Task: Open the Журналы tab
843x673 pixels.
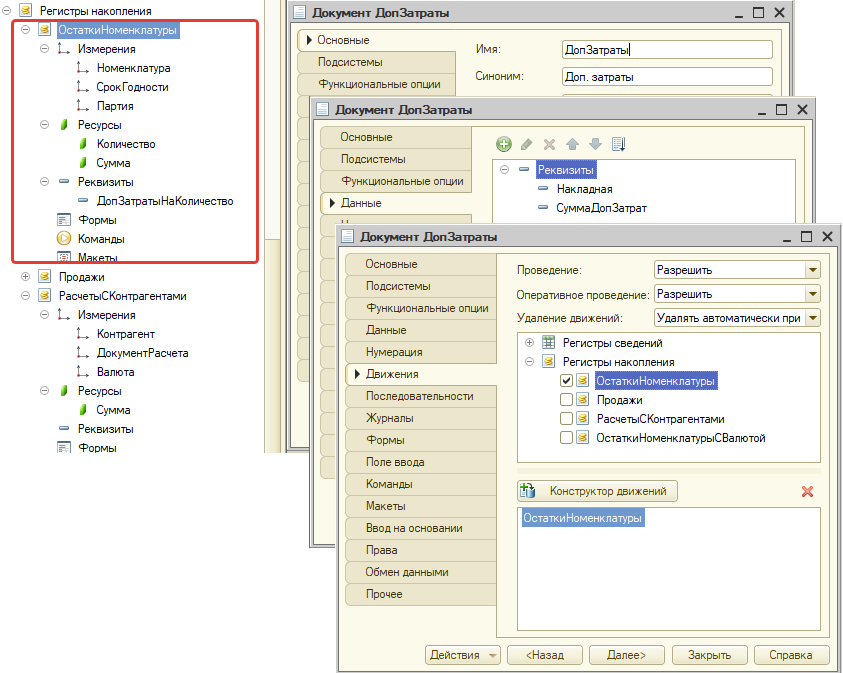Action: pos(420,418)
